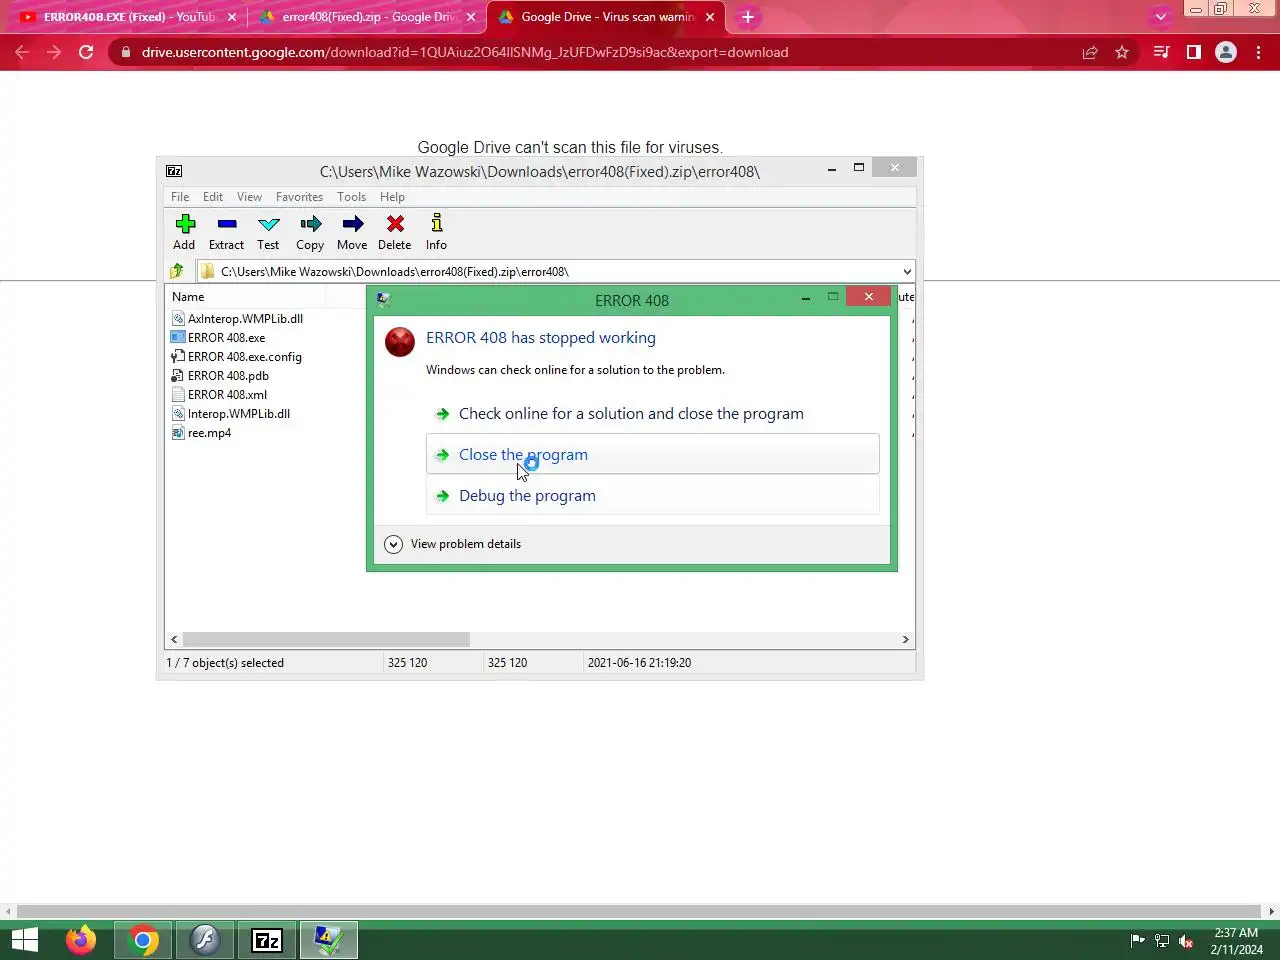Select the ree.mp4 file

(x=201, y=433)
